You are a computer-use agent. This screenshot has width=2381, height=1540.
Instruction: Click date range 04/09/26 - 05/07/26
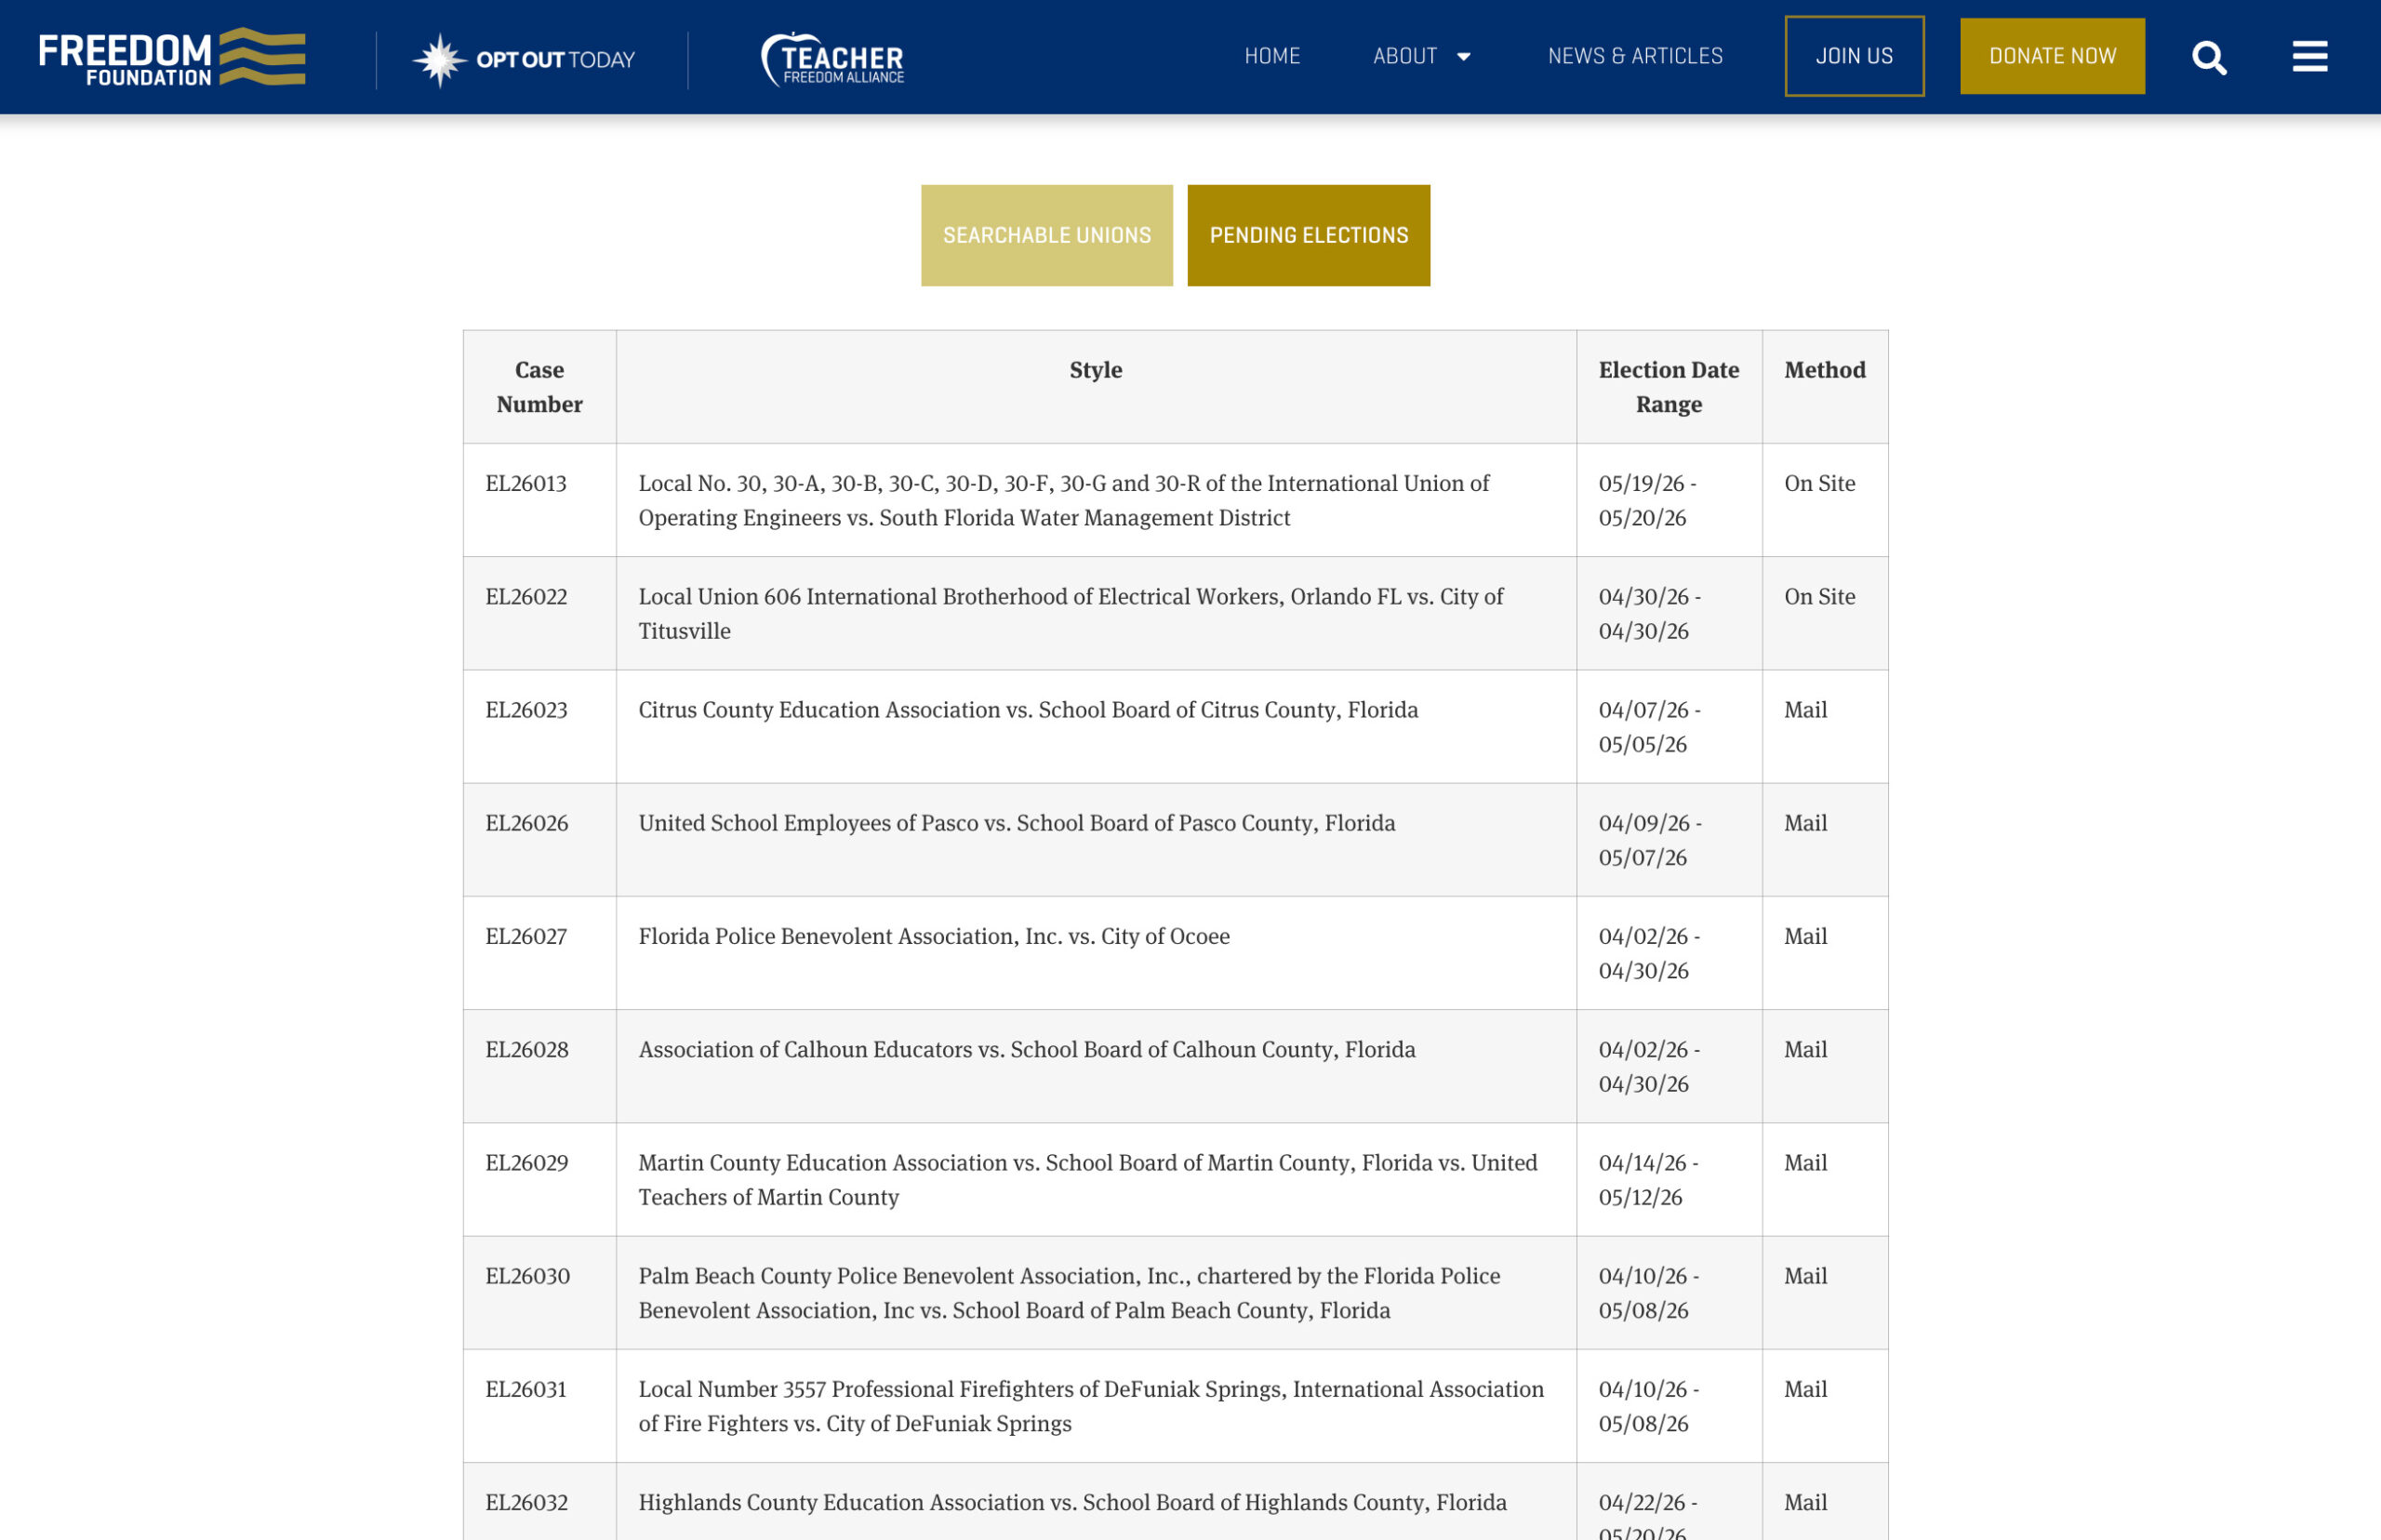click(x=1650, y=840)
